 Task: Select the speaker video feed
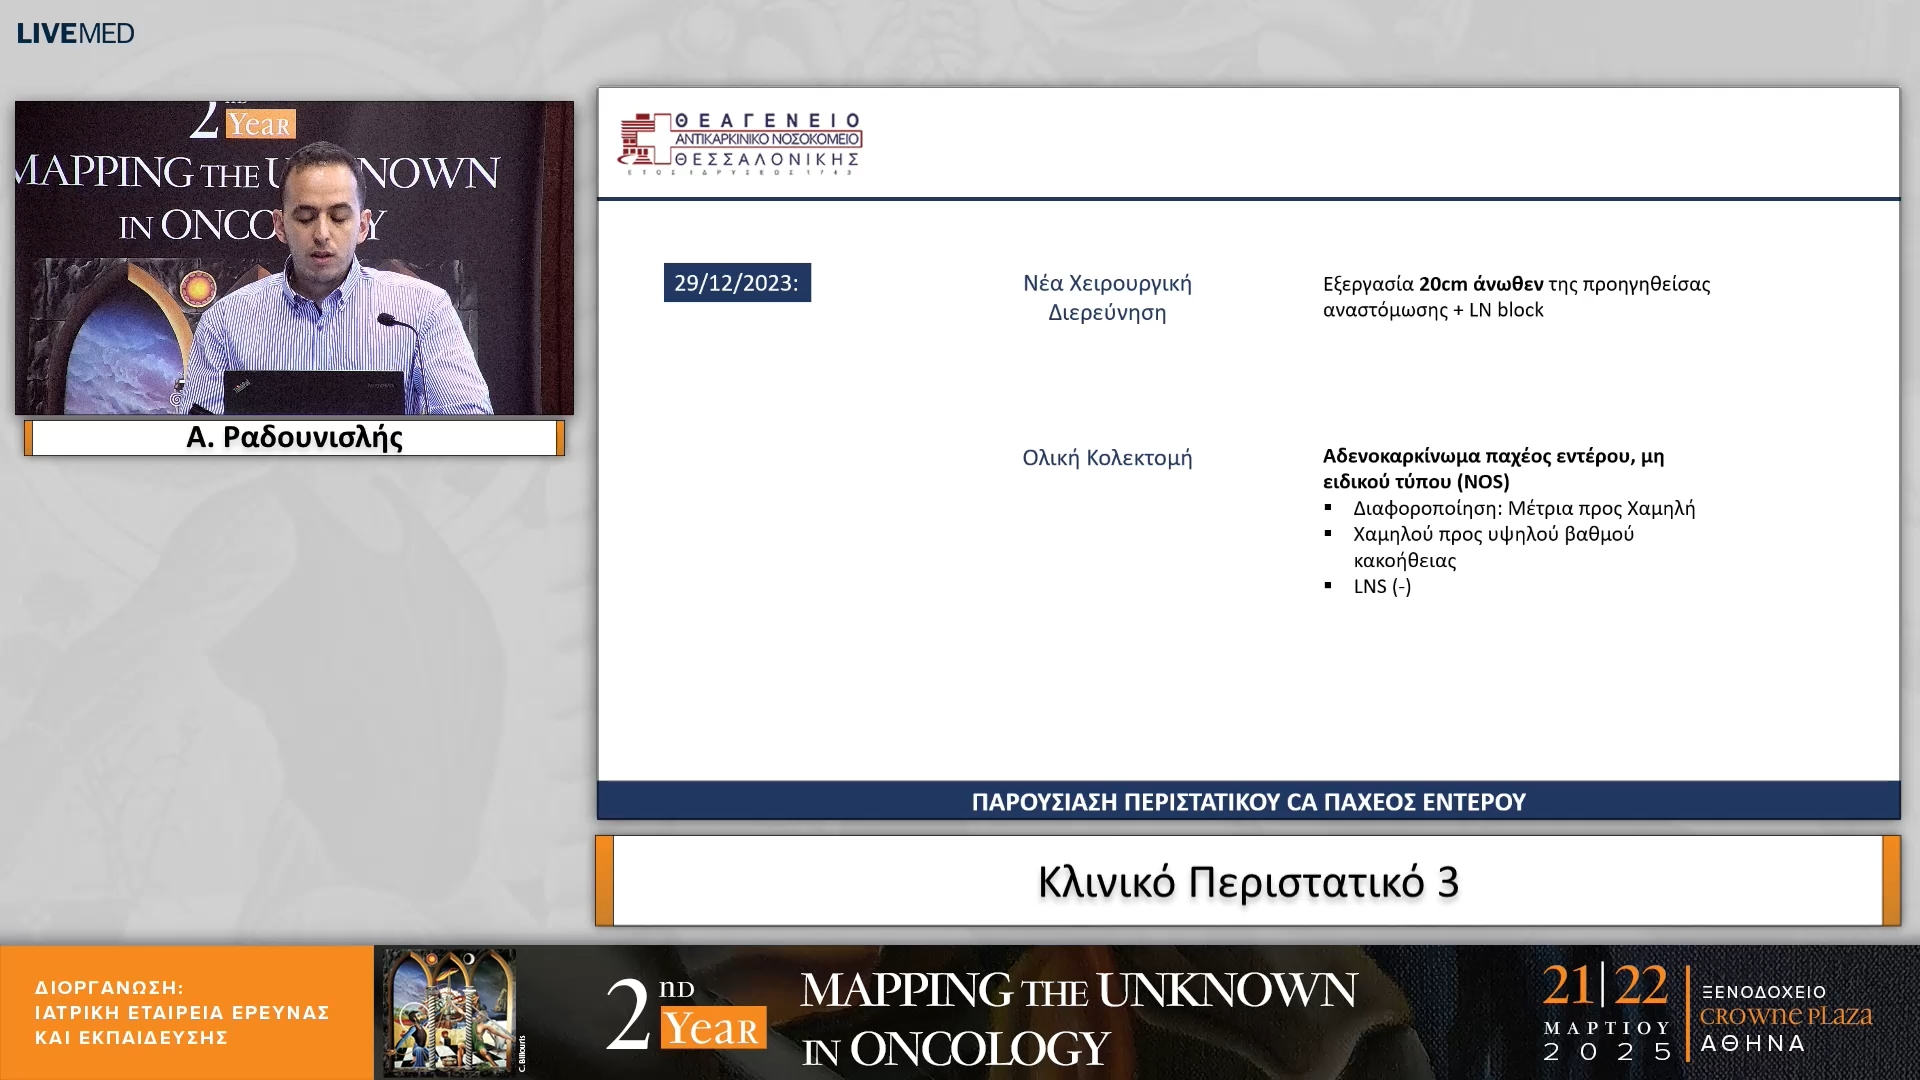point(294,258)
